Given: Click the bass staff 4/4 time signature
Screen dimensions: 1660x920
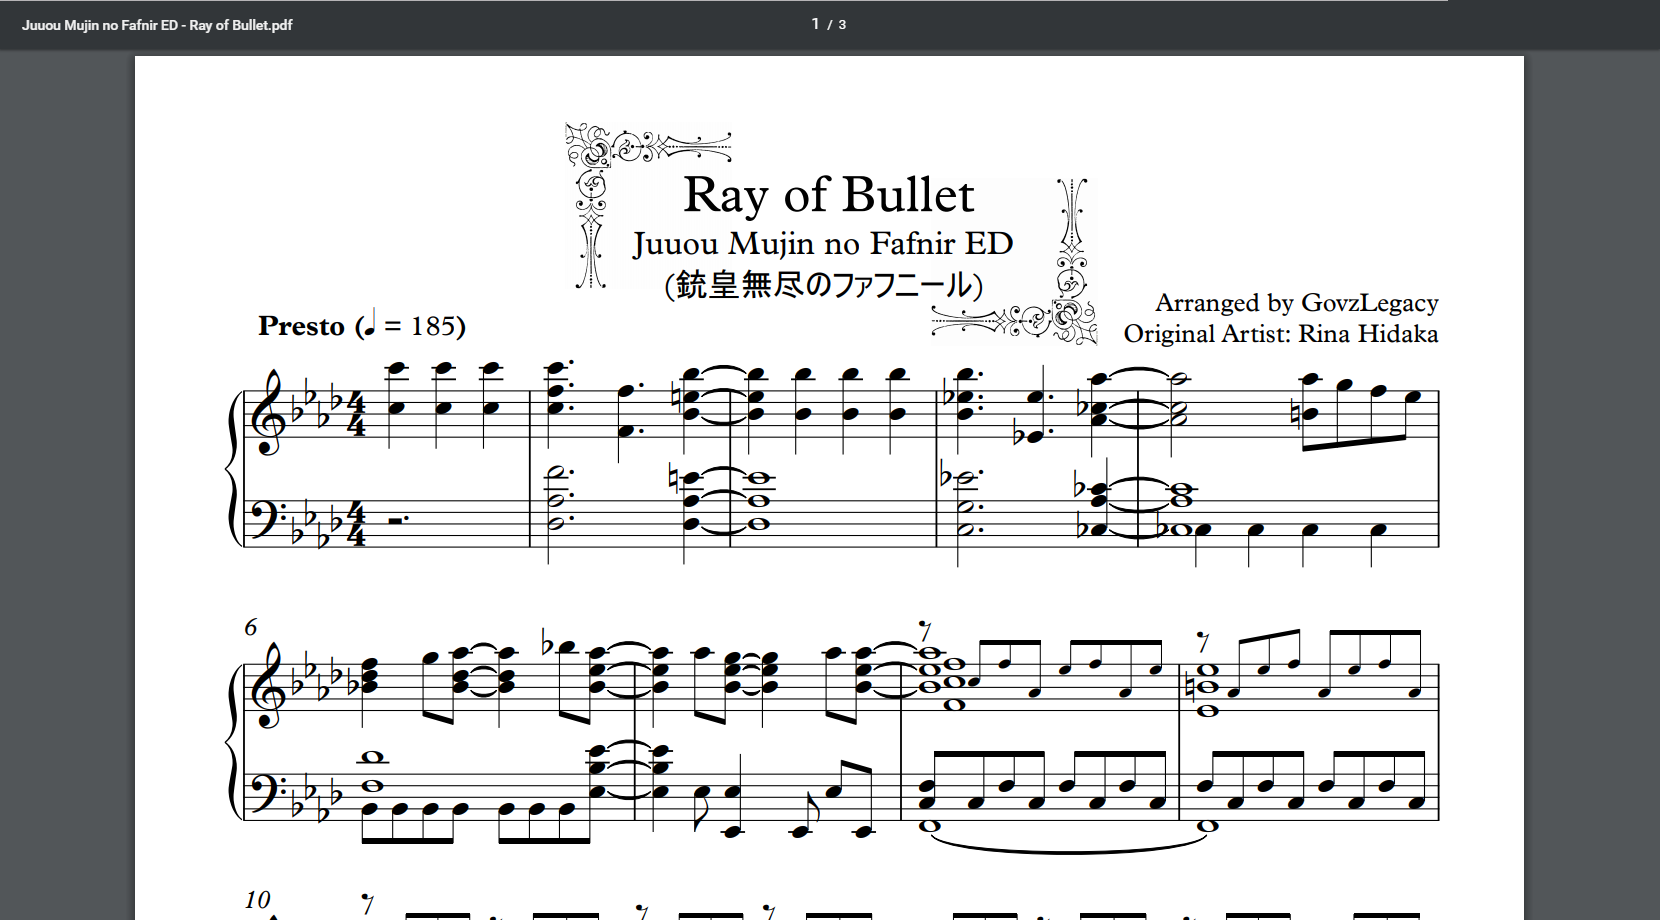Looking at the screenshot, I should pyautogui.click(x=355, y=523).
